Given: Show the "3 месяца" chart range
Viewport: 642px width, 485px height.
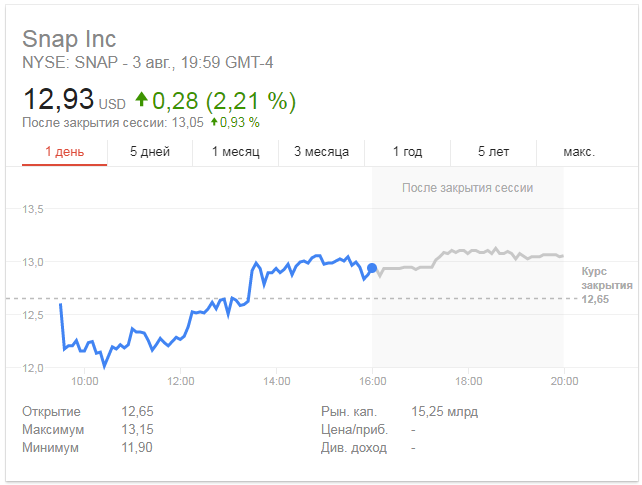Looking at the screenshot, I should pos(321,152).
